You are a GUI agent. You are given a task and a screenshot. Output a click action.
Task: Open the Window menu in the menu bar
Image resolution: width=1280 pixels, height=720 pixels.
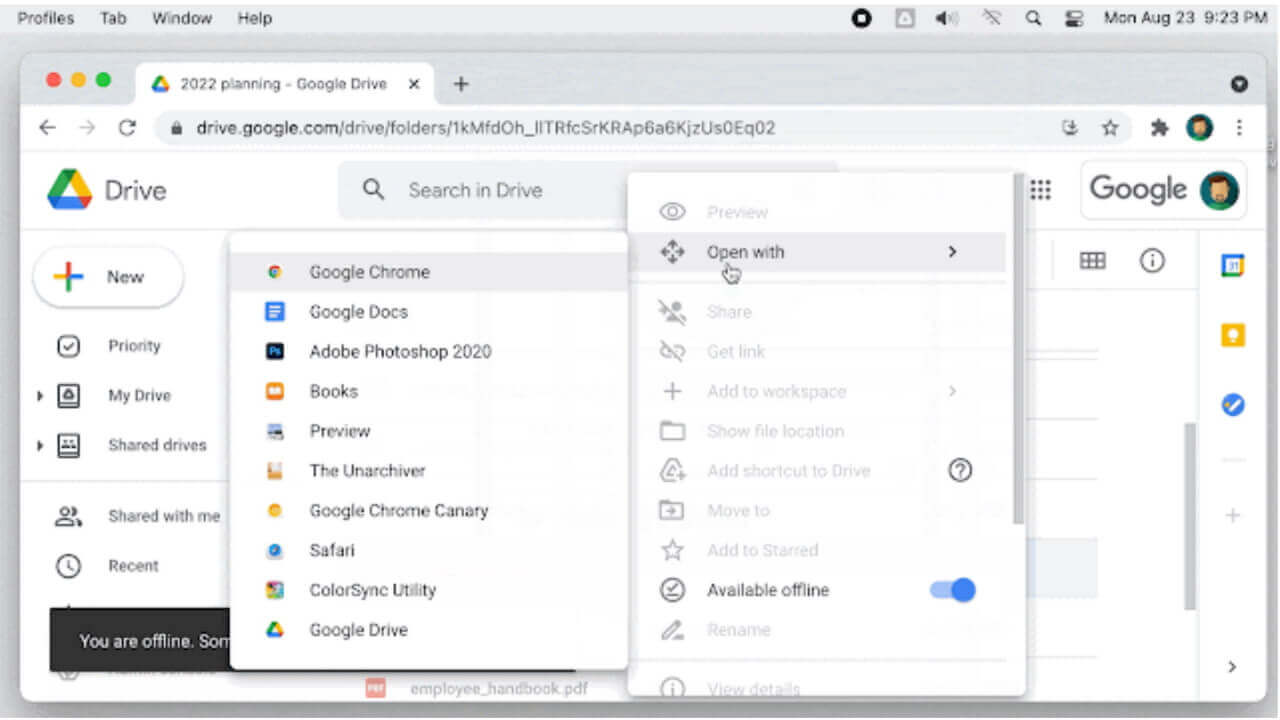click(181, 17)
